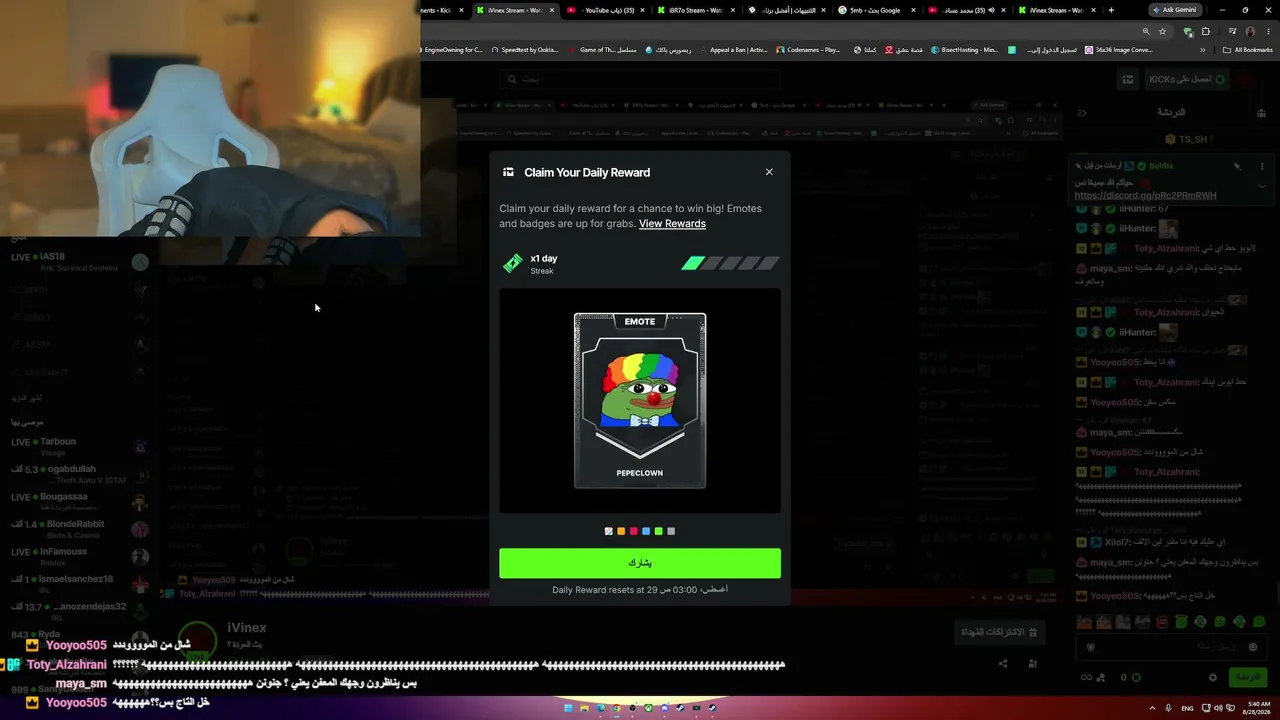Open the Codenames bookmark
The height and width of the screenshot is (720, 1280).
point(807,50)
